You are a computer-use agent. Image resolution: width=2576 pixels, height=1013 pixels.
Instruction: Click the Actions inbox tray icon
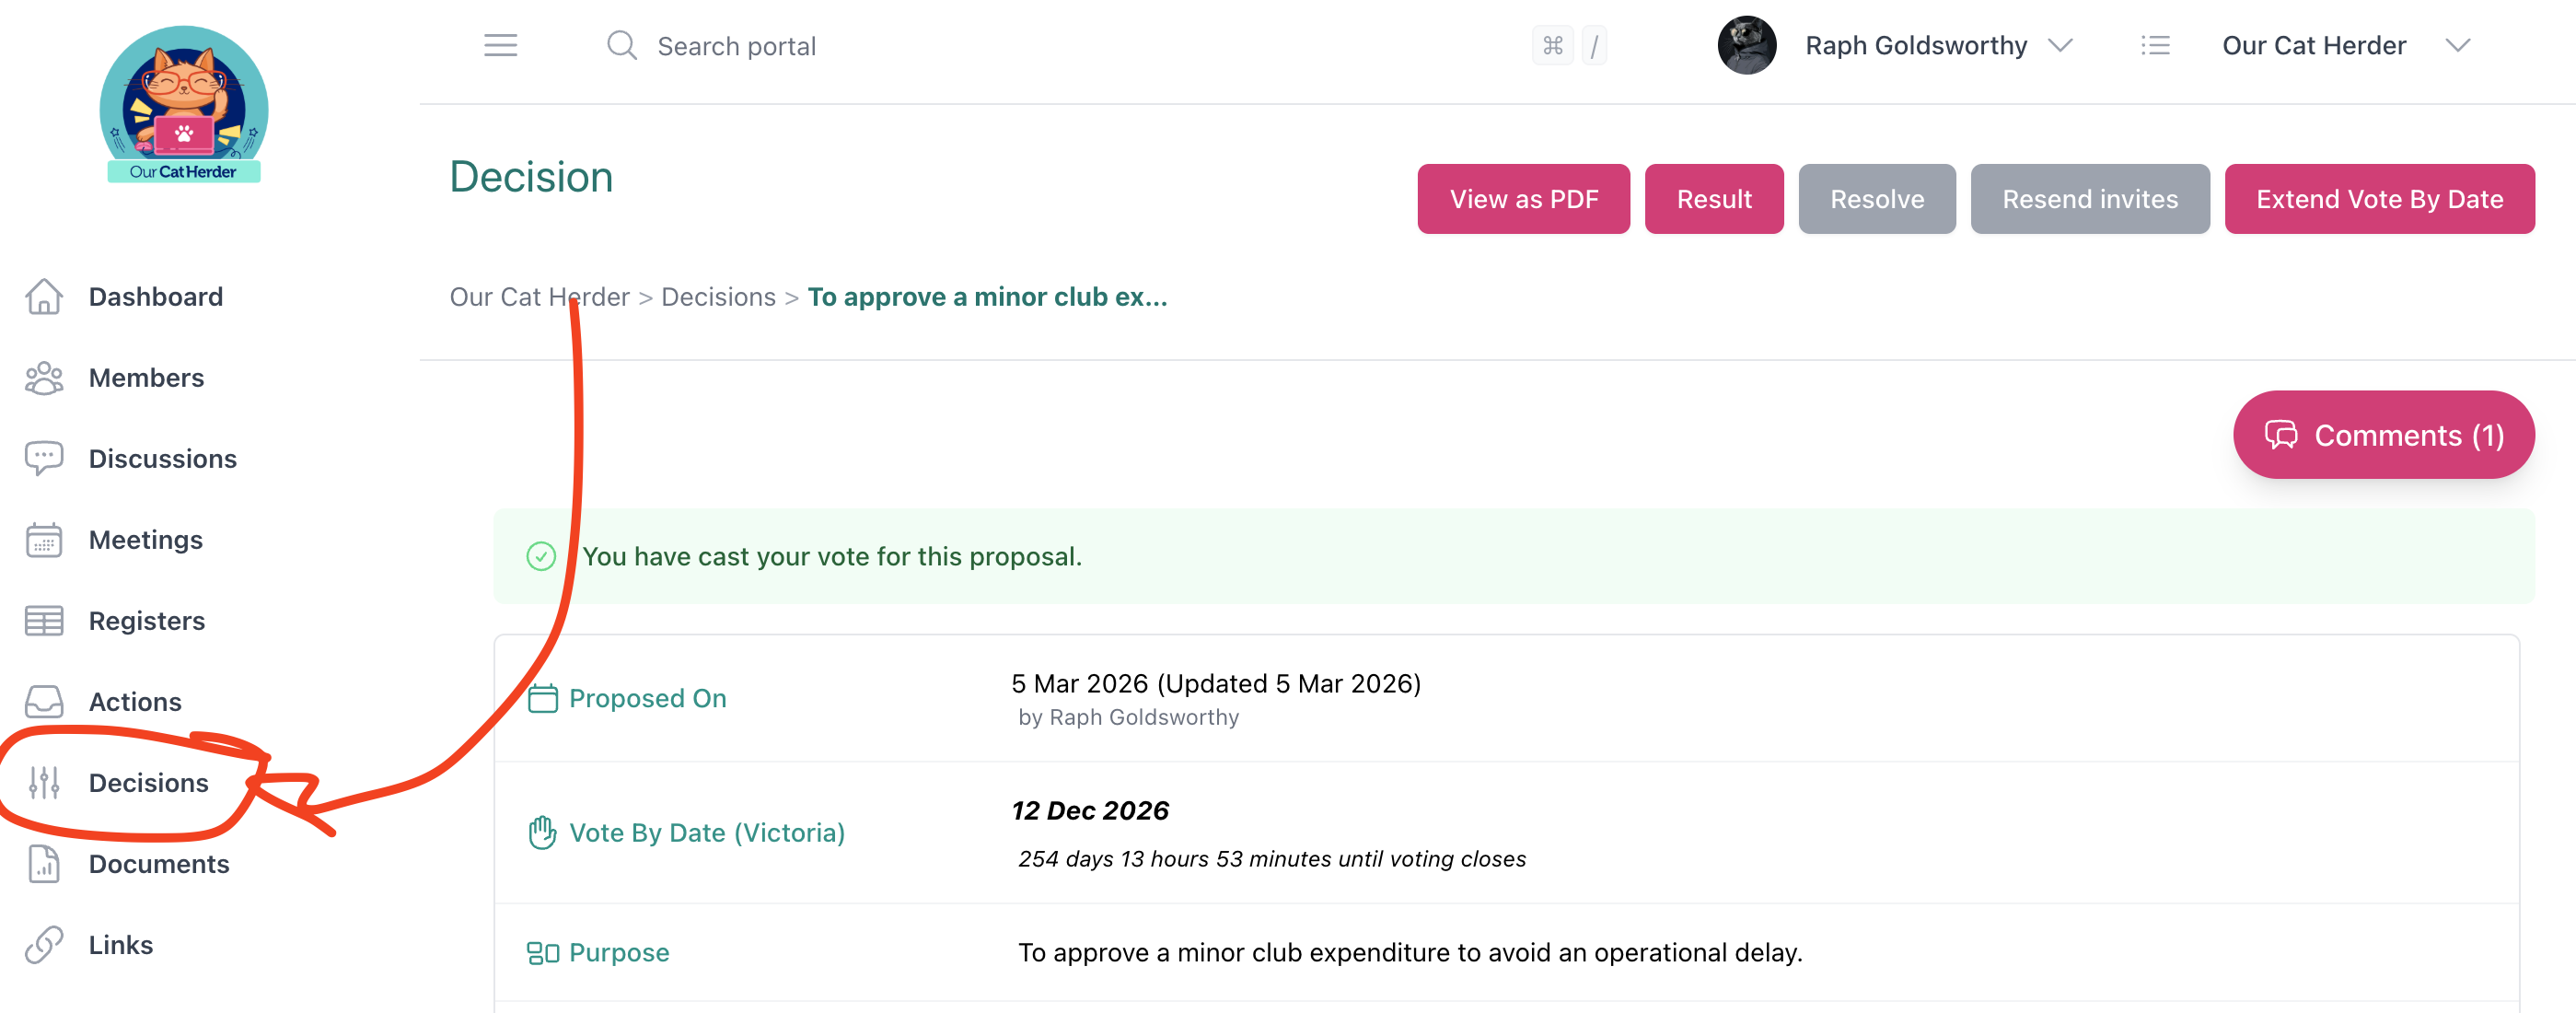click(x=44, y=701)
